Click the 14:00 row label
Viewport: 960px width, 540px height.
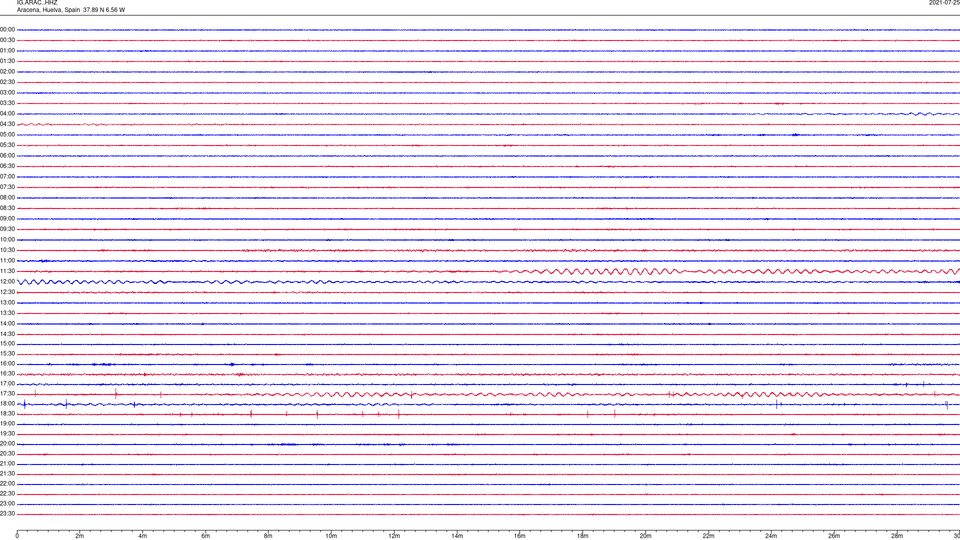click(7, 324)
